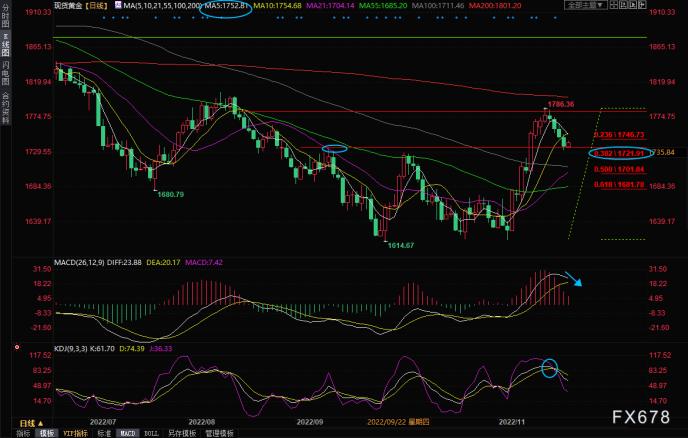The width and height of the screenshot is (688, 438).
Task: Click the last chart toolbar icon at top right
Action: pyautogui.click(x=642, y=5)
